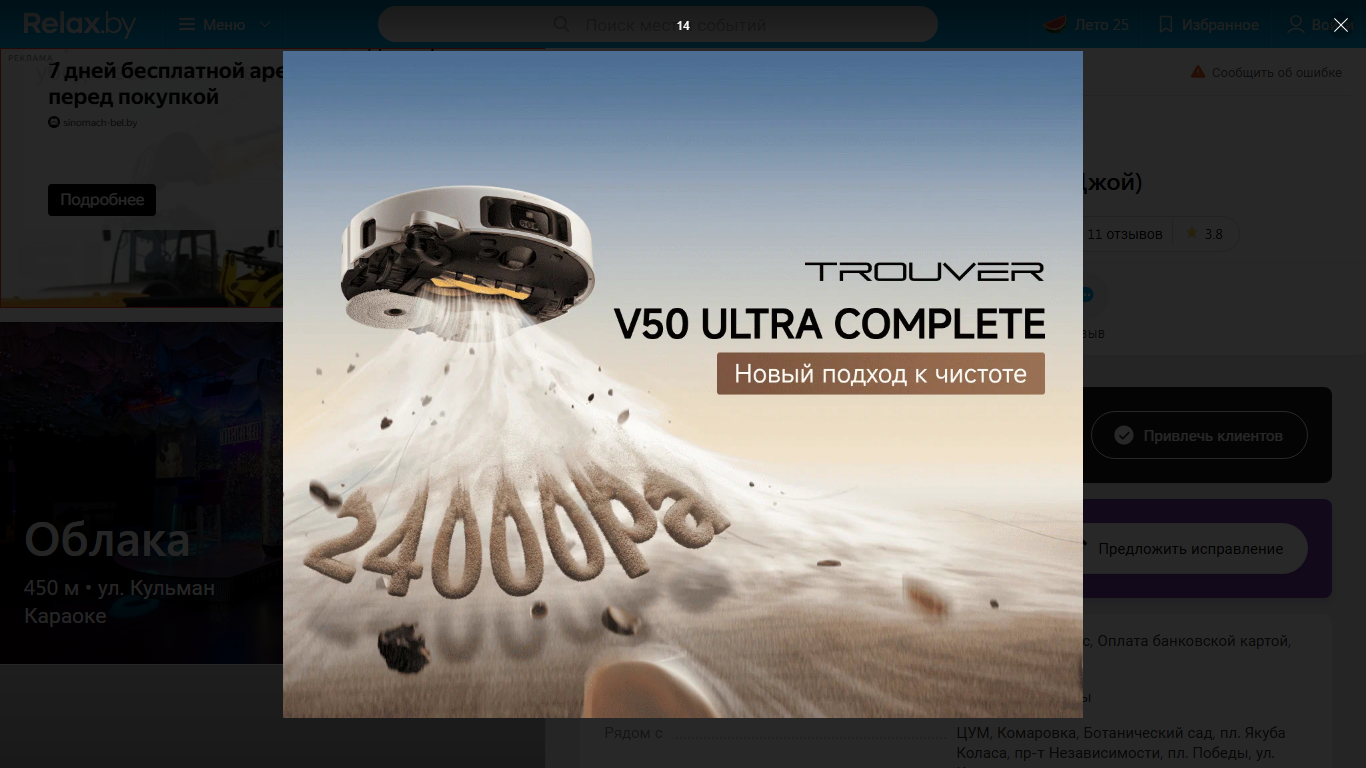The image size is (1366, 768).
Task: Expand the chevron next to Меню
Action: 264,25
